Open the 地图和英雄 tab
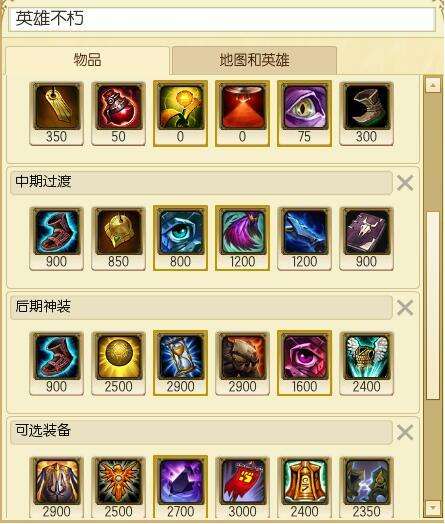The width and height of the screenshot is (445, 524). [254, 60]
